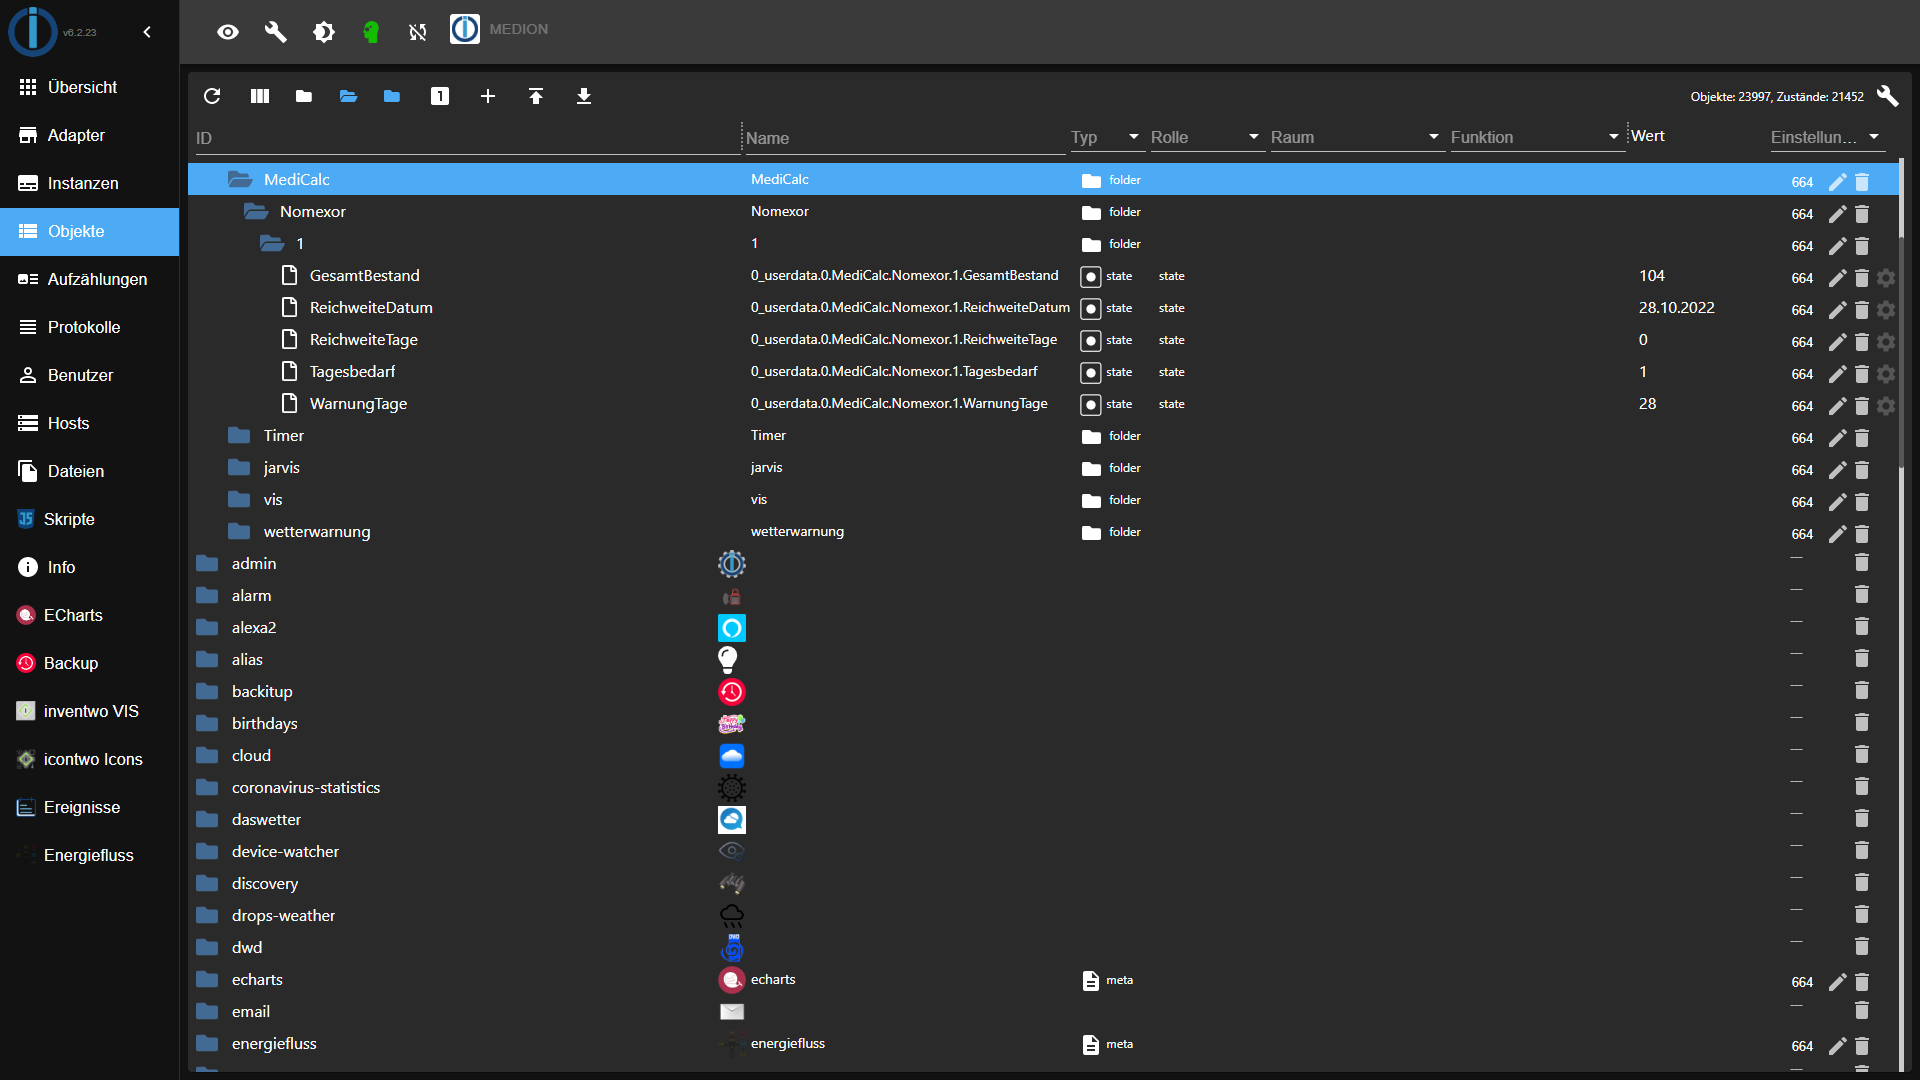1920x1080 pixels.
Task: Open custom settings gear for WarnungTage
Action: [x=1886, y=406]
